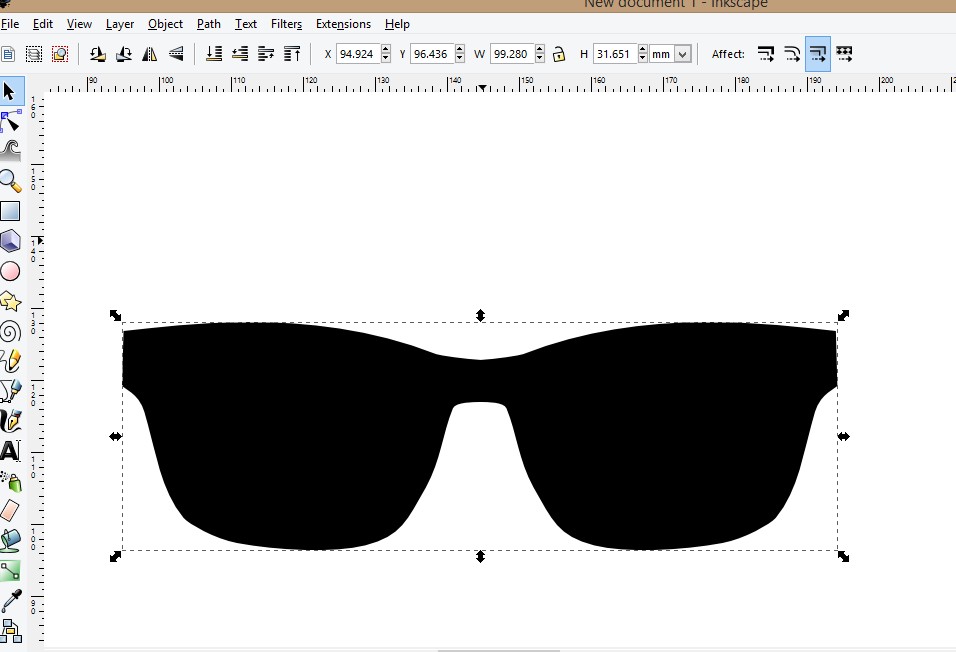The height and width of the screenshot is (652, 956).
Task: Enable moving gradients along with objects
Action: [818, 53]
